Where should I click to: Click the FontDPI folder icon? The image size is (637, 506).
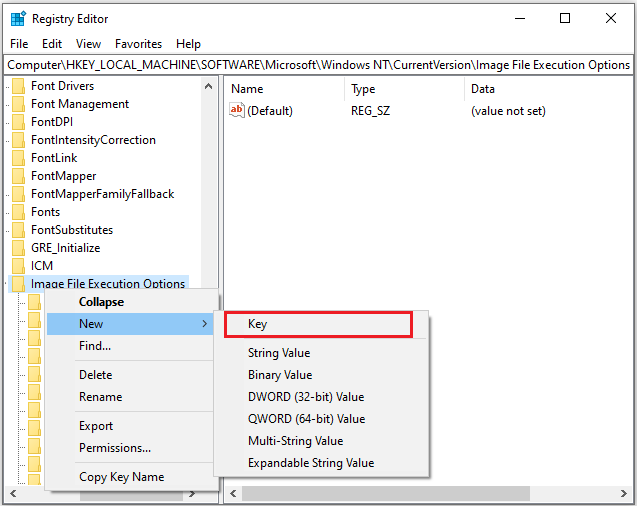coord(18,122)
